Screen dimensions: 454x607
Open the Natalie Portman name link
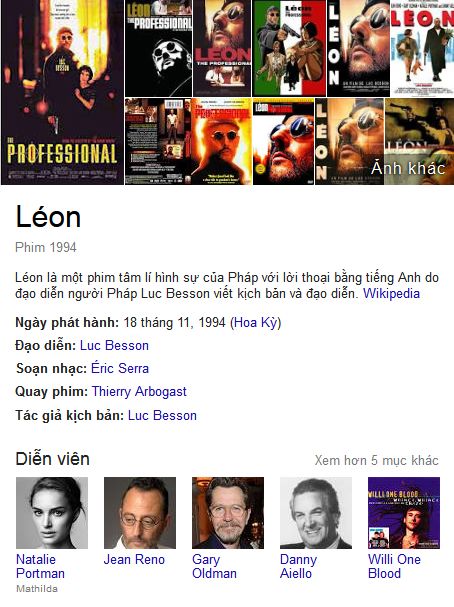point(40,566)
